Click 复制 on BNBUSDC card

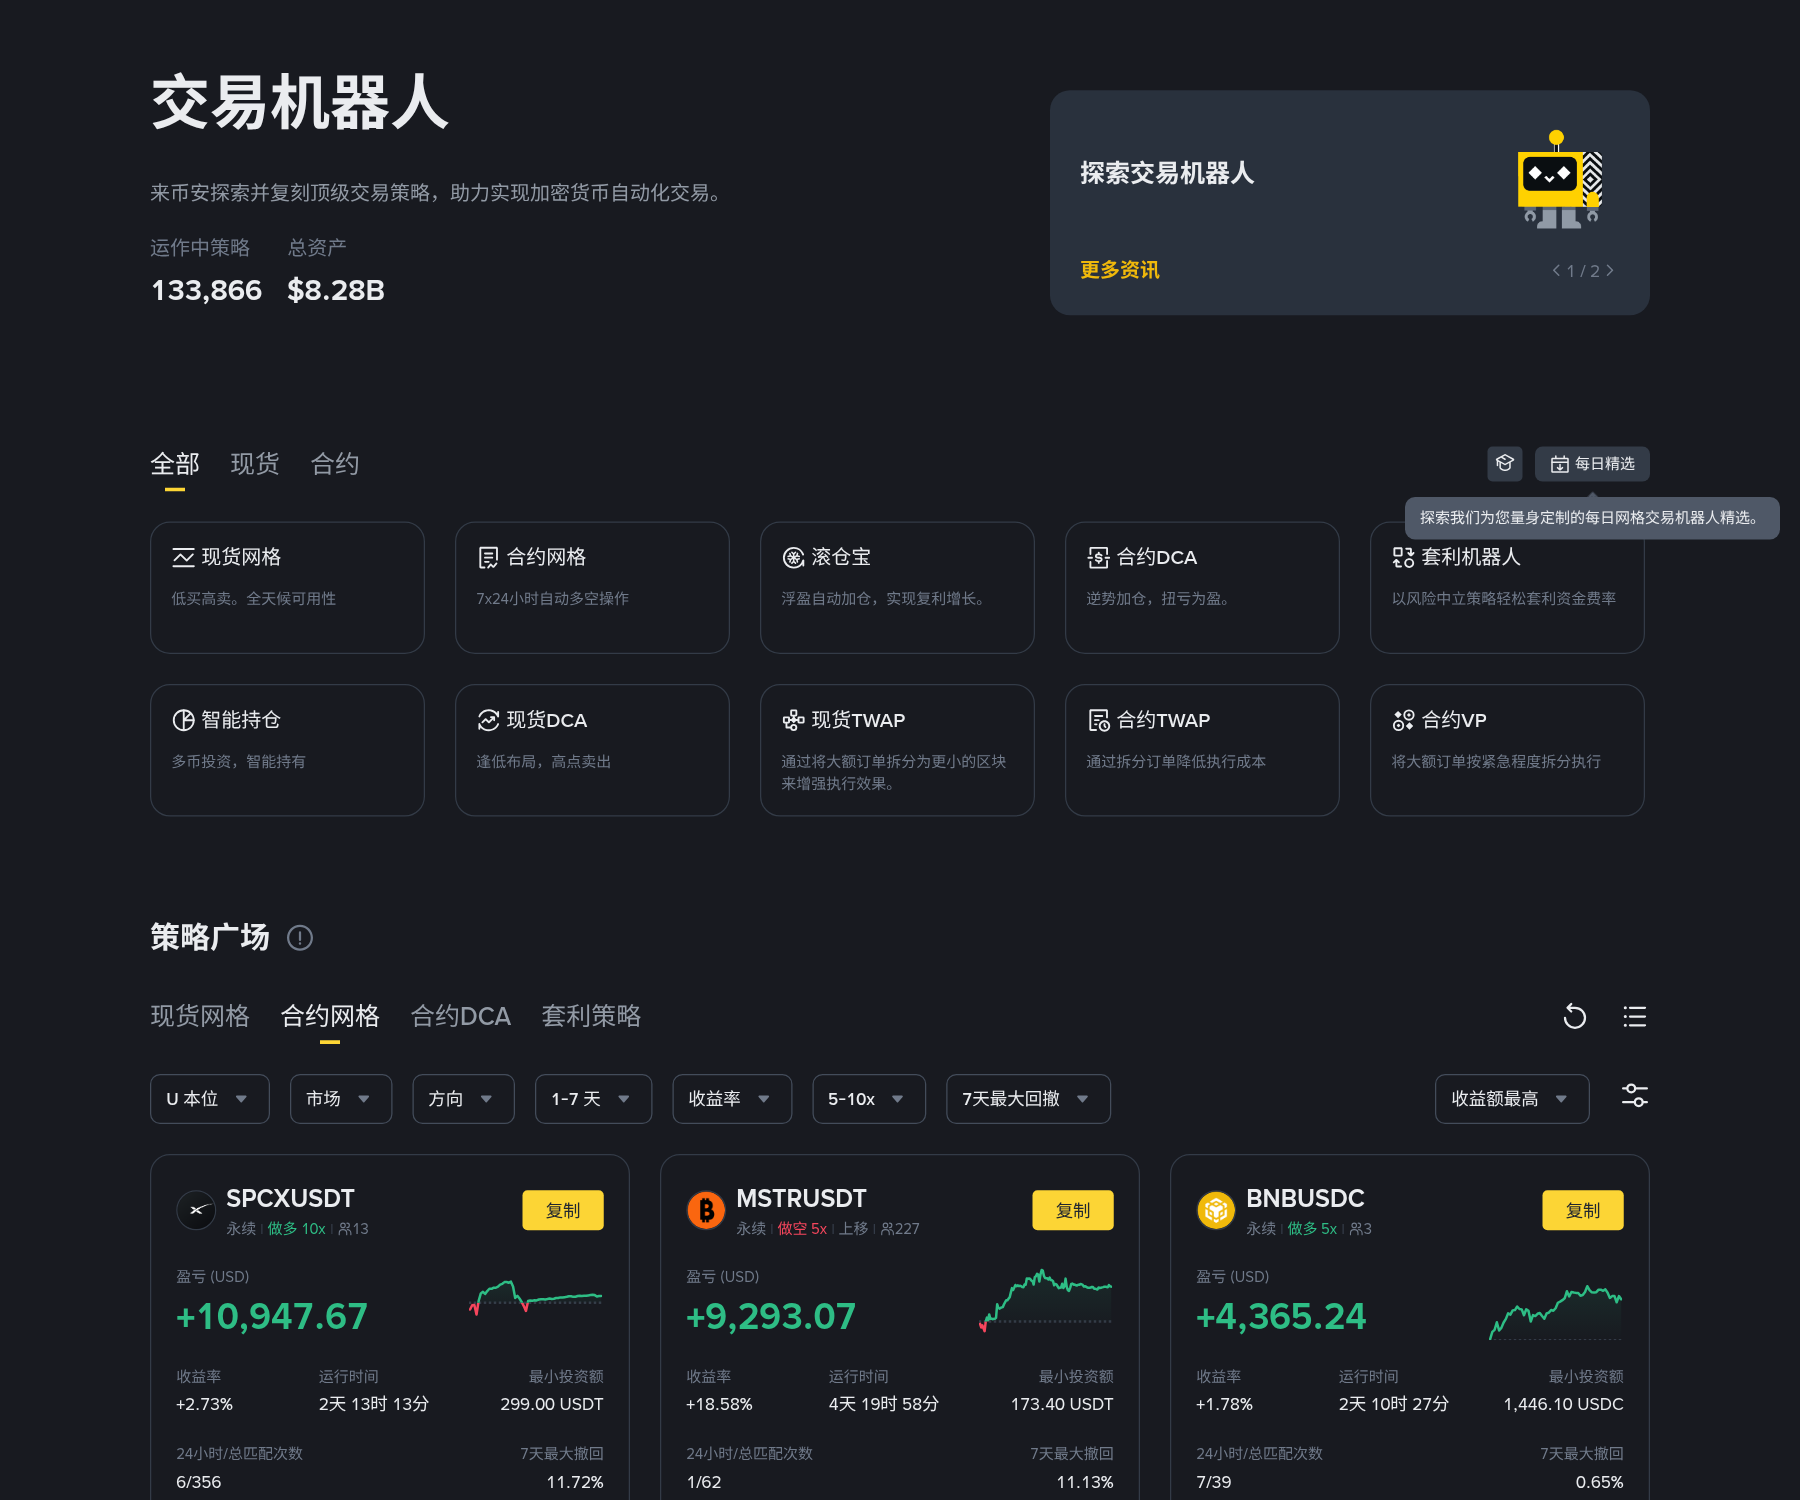pos(1583,1210)
